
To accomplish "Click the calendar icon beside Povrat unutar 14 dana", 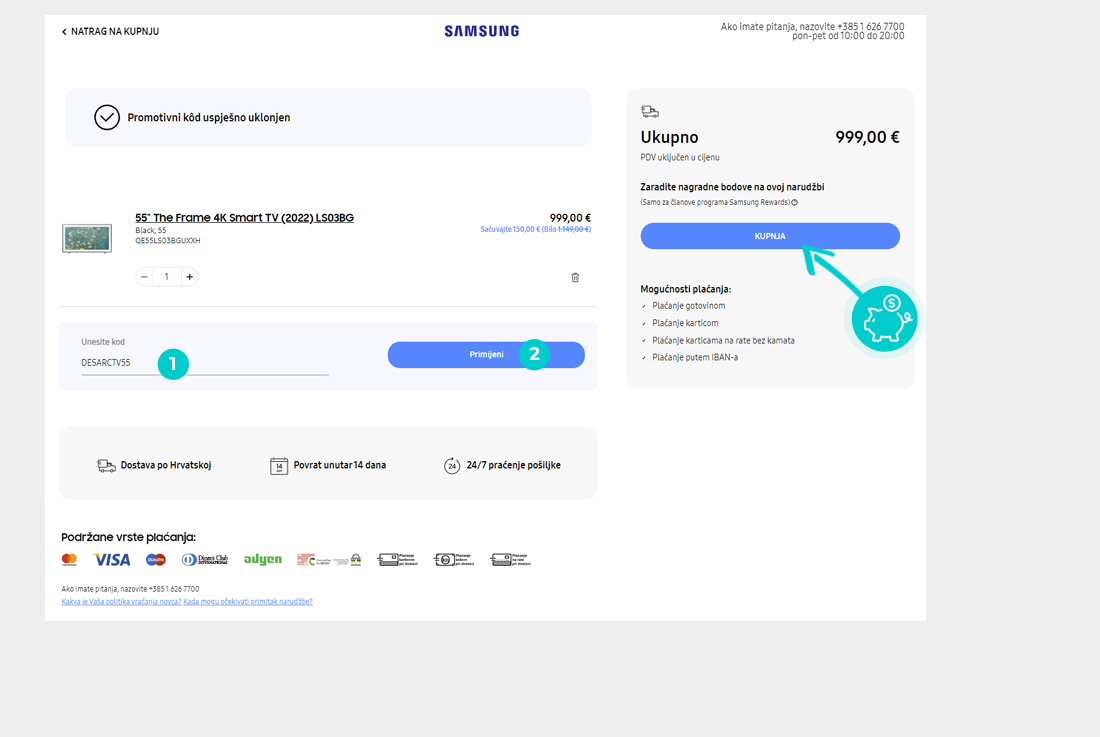I will (x=279, y=466).
